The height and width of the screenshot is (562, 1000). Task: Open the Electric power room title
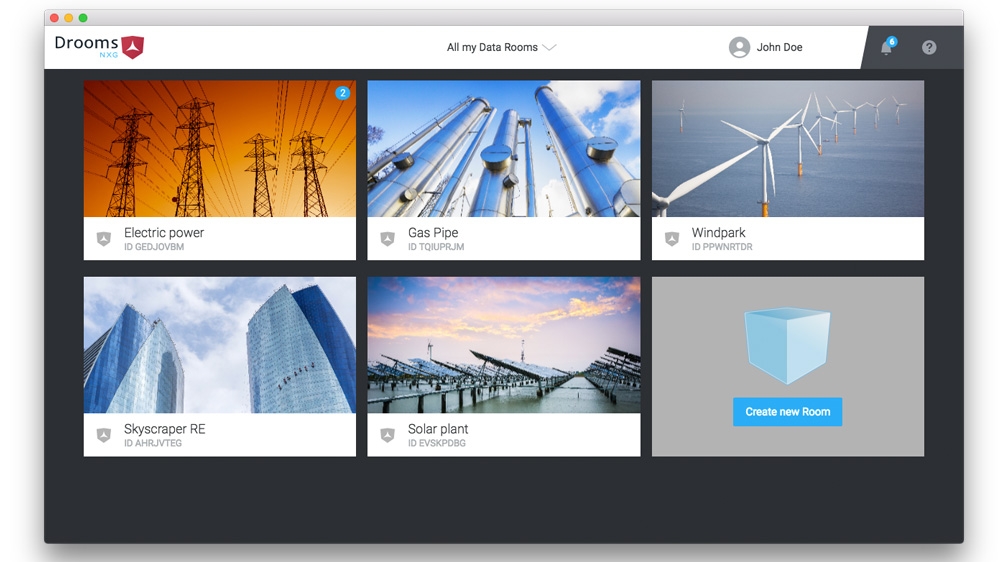click(x=164, y=233)
